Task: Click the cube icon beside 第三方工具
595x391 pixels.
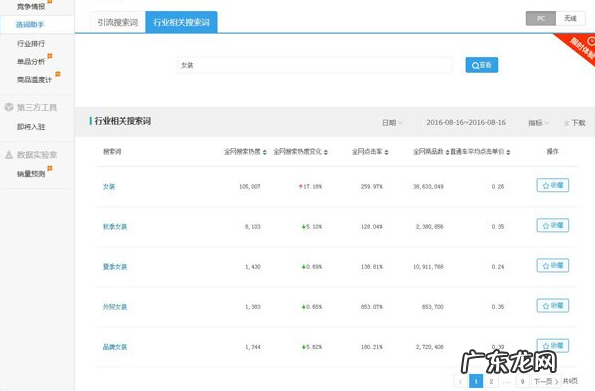Action: point(9,107)
